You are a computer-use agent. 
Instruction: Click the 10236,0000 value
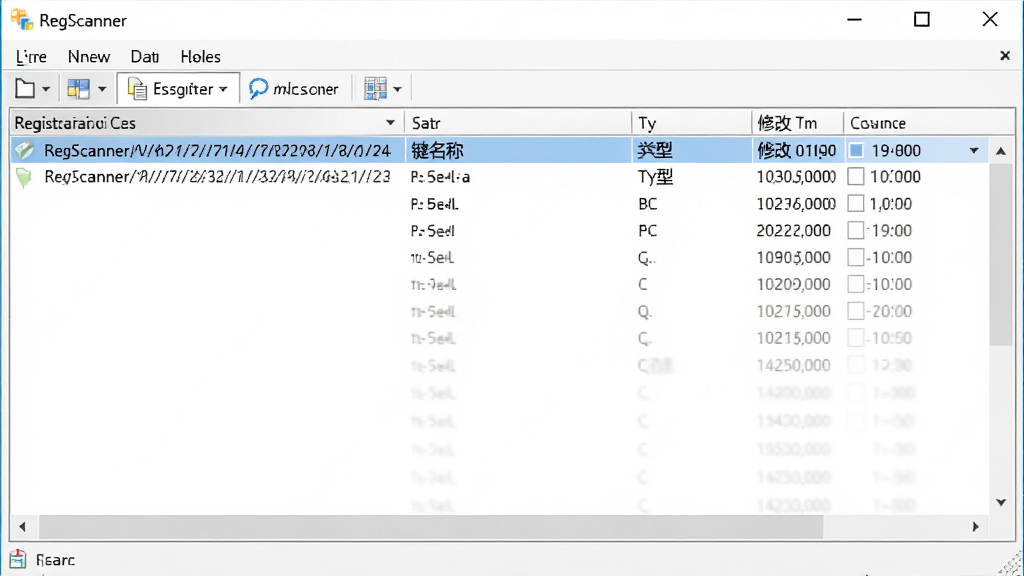point(796,204)
